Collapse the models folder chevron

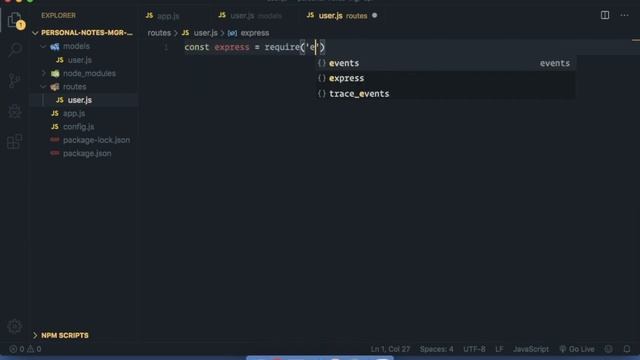(x=43, y=47)
